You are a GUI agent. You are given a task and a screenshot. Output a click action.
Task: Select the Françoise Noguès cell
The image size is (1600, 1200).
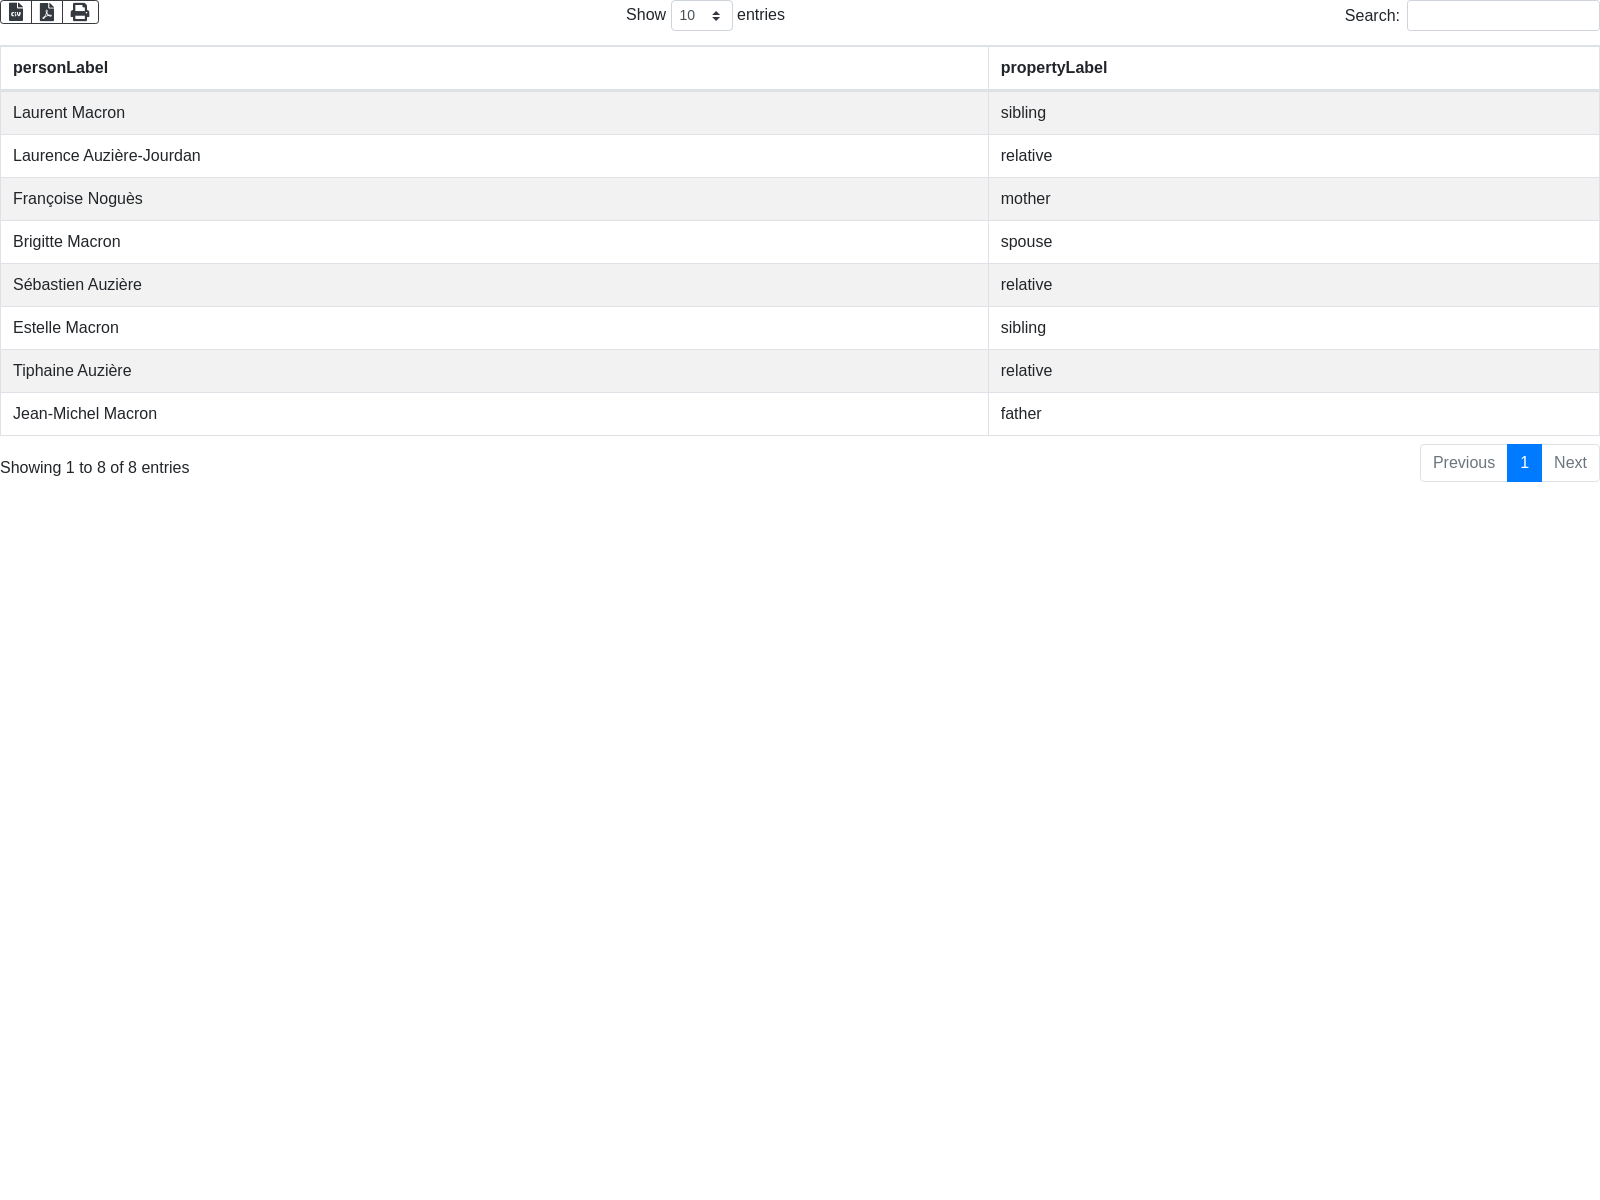(494, 199)
